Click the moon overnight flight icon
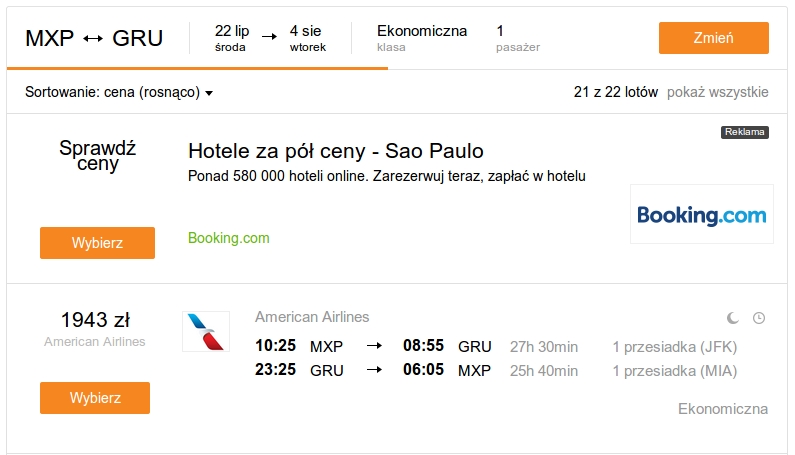The height and width of the screenshot is (455, 795). coord(733,318)
